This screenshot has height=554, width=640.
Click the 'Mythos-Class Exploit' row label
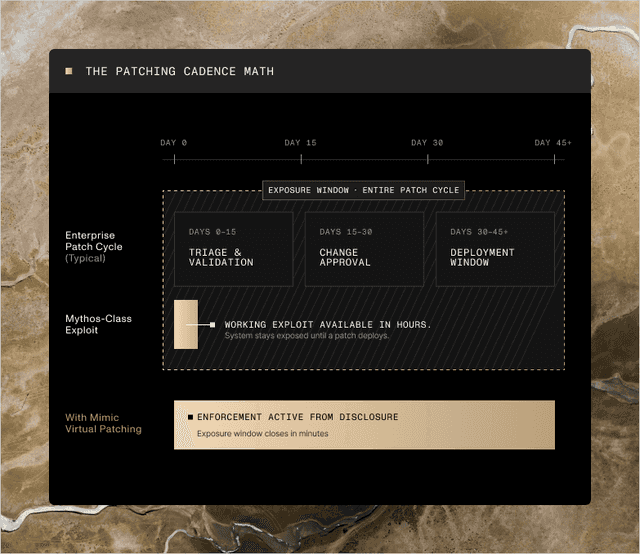click(98, 324)
